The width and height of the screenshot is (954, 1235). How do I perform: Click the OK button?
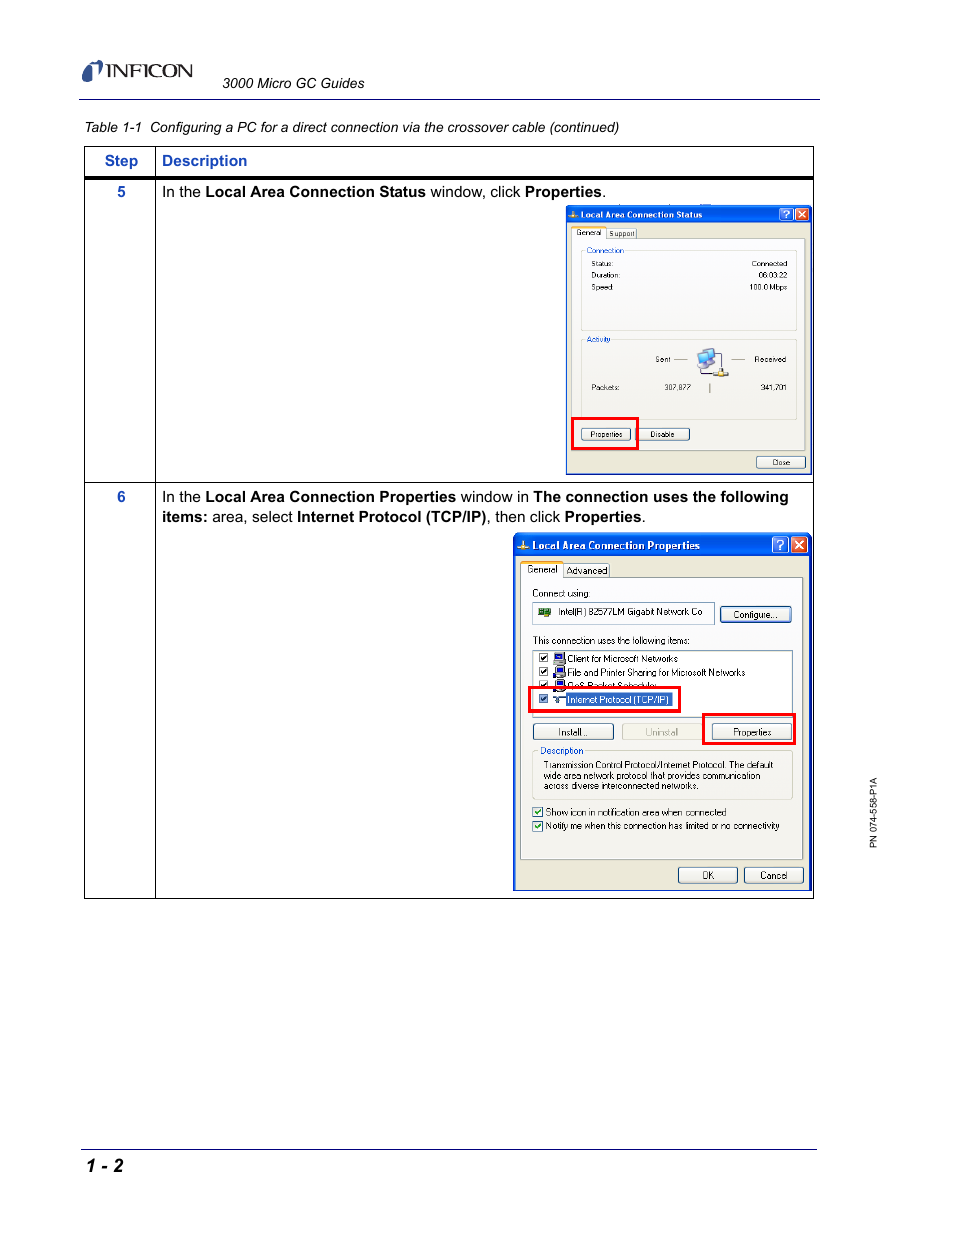(x=708, y=875)
